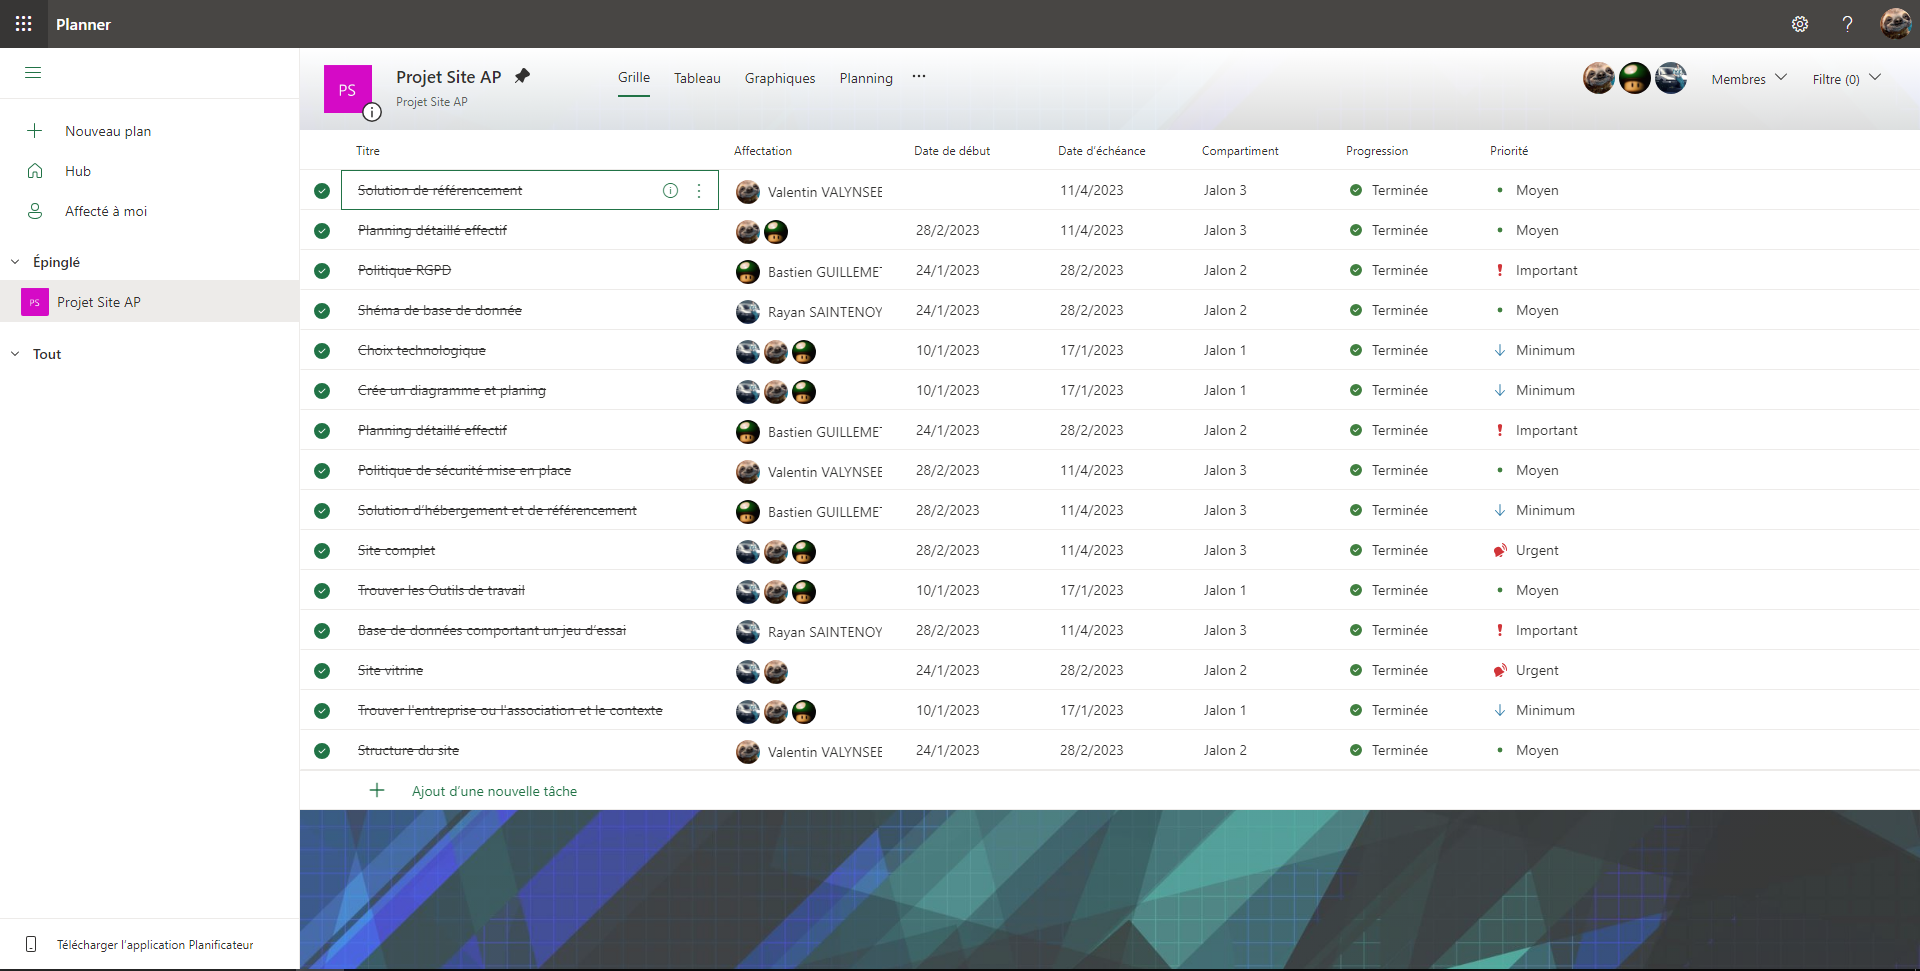The image size is (1920, 971).
Task: Open more options on Solution de référencement row
Action: 699,190
